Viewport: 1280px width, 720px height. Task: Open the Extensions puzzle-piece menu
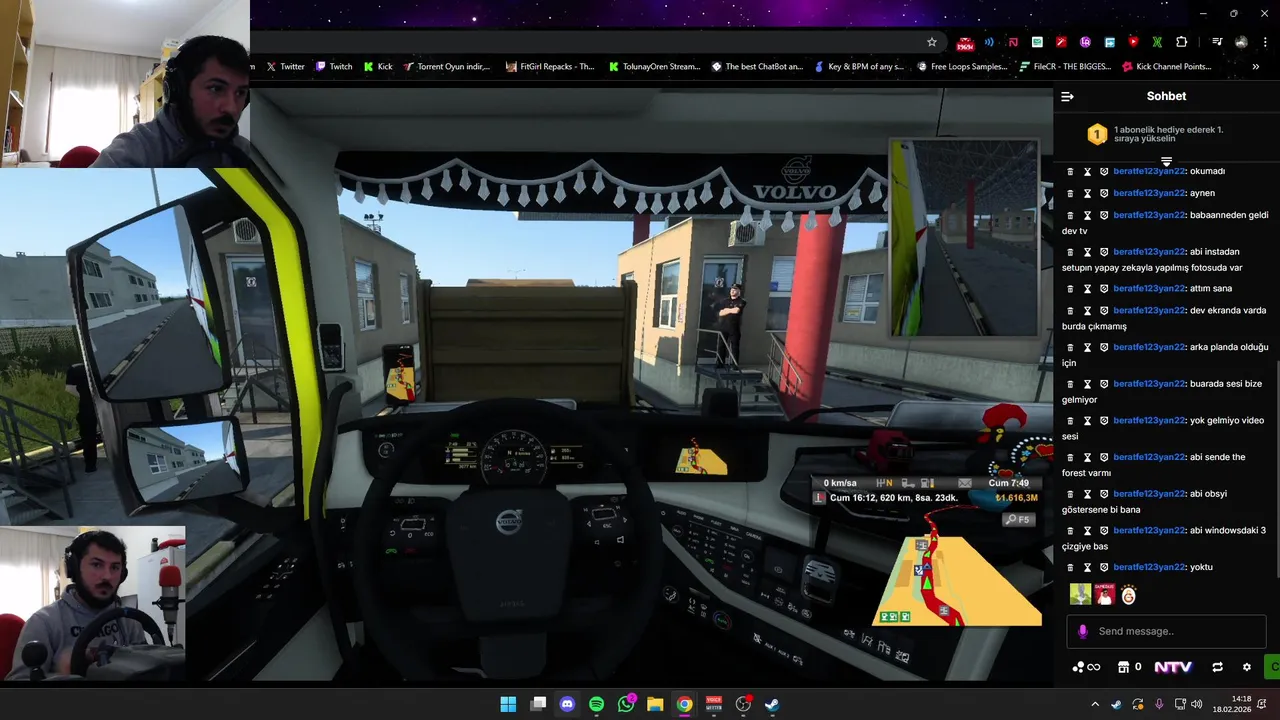click(x=1182, y=42)
